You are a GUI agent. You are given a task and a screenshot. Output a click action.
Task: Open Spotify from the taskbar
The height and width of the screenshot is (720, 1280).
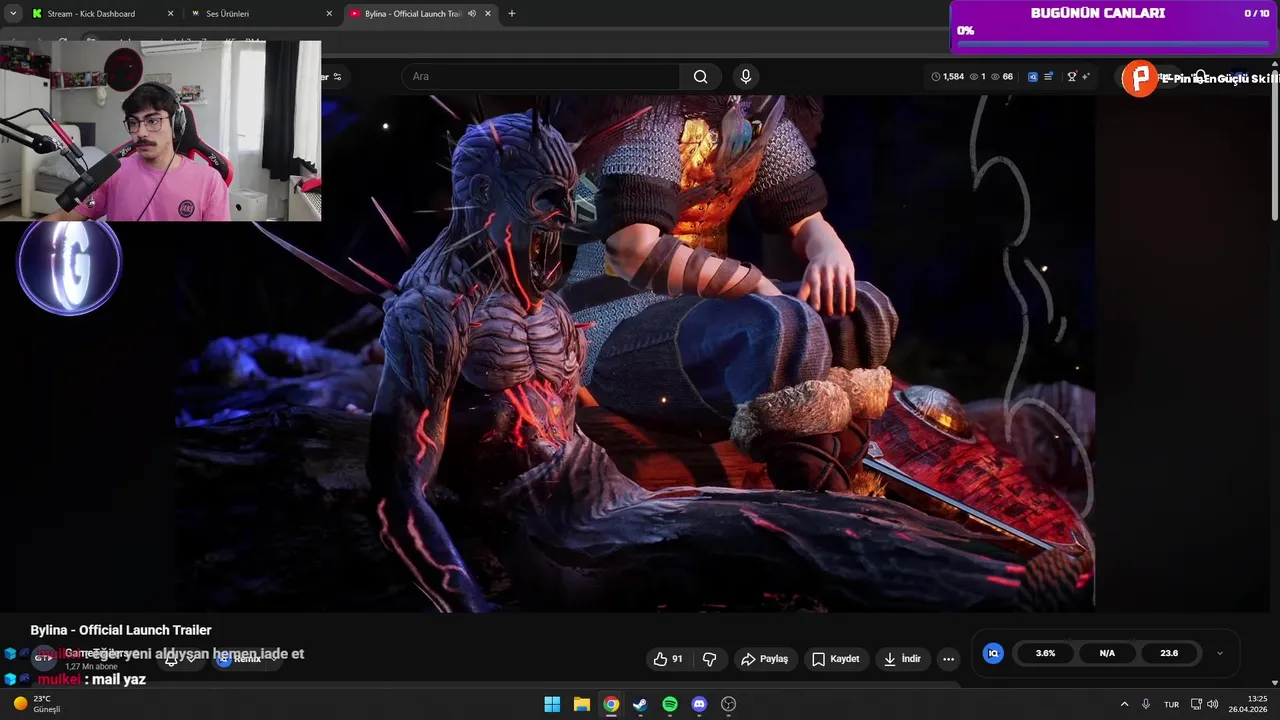coord(670,704)
